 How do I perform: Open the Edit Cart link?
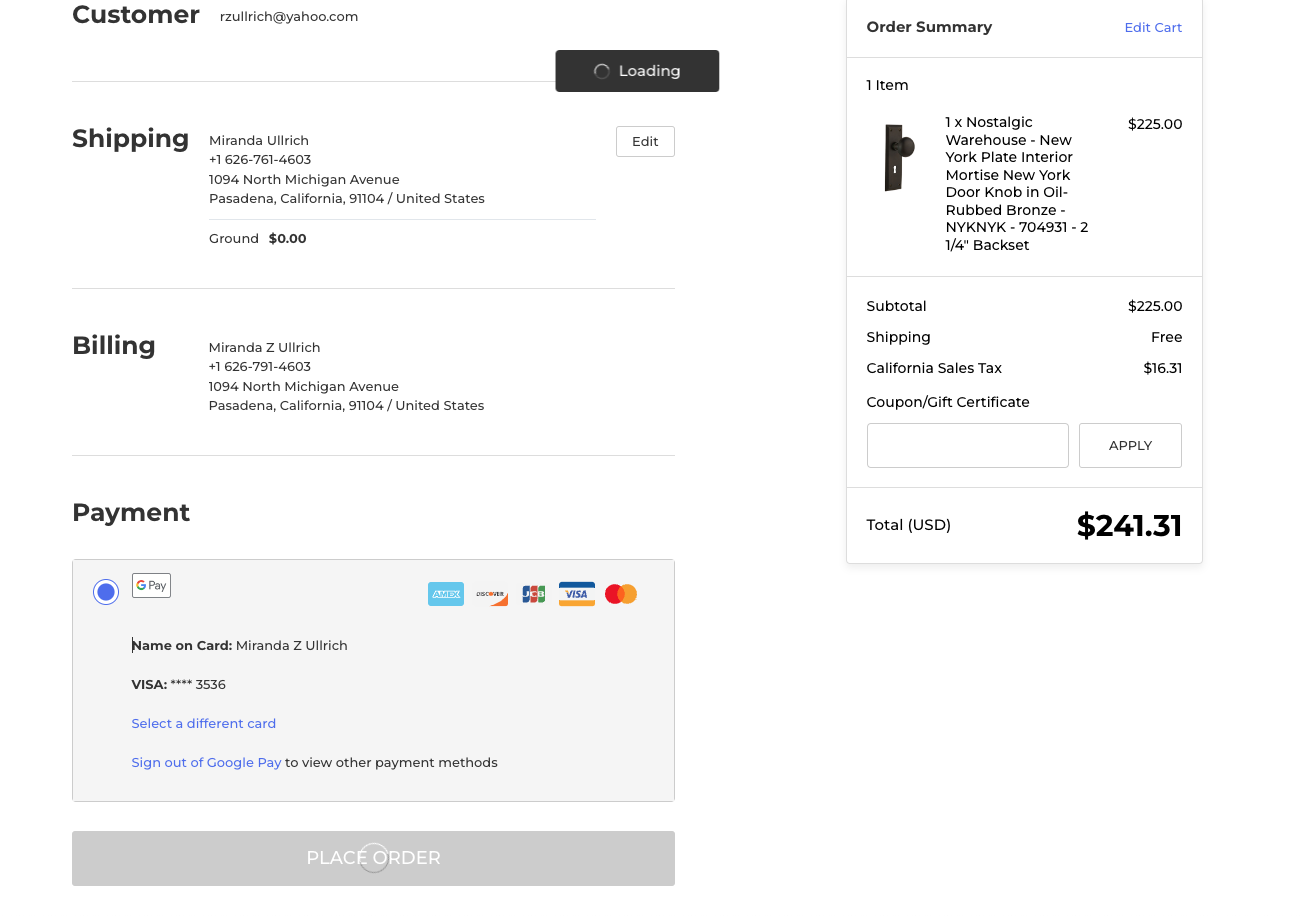(x=1153, y=27)
